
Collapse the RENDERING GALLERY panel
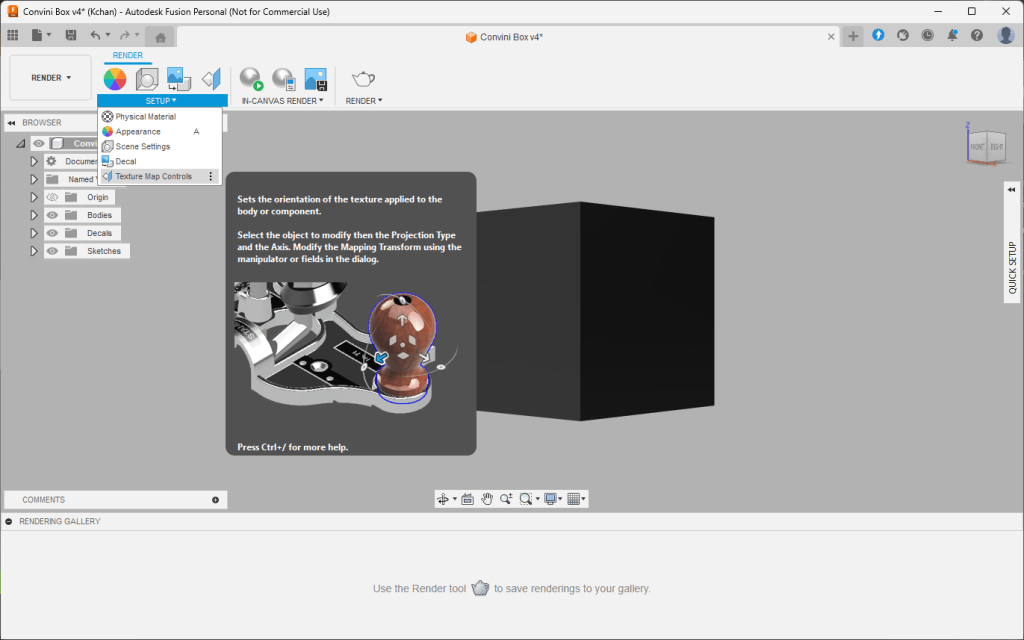click(9, 521)
